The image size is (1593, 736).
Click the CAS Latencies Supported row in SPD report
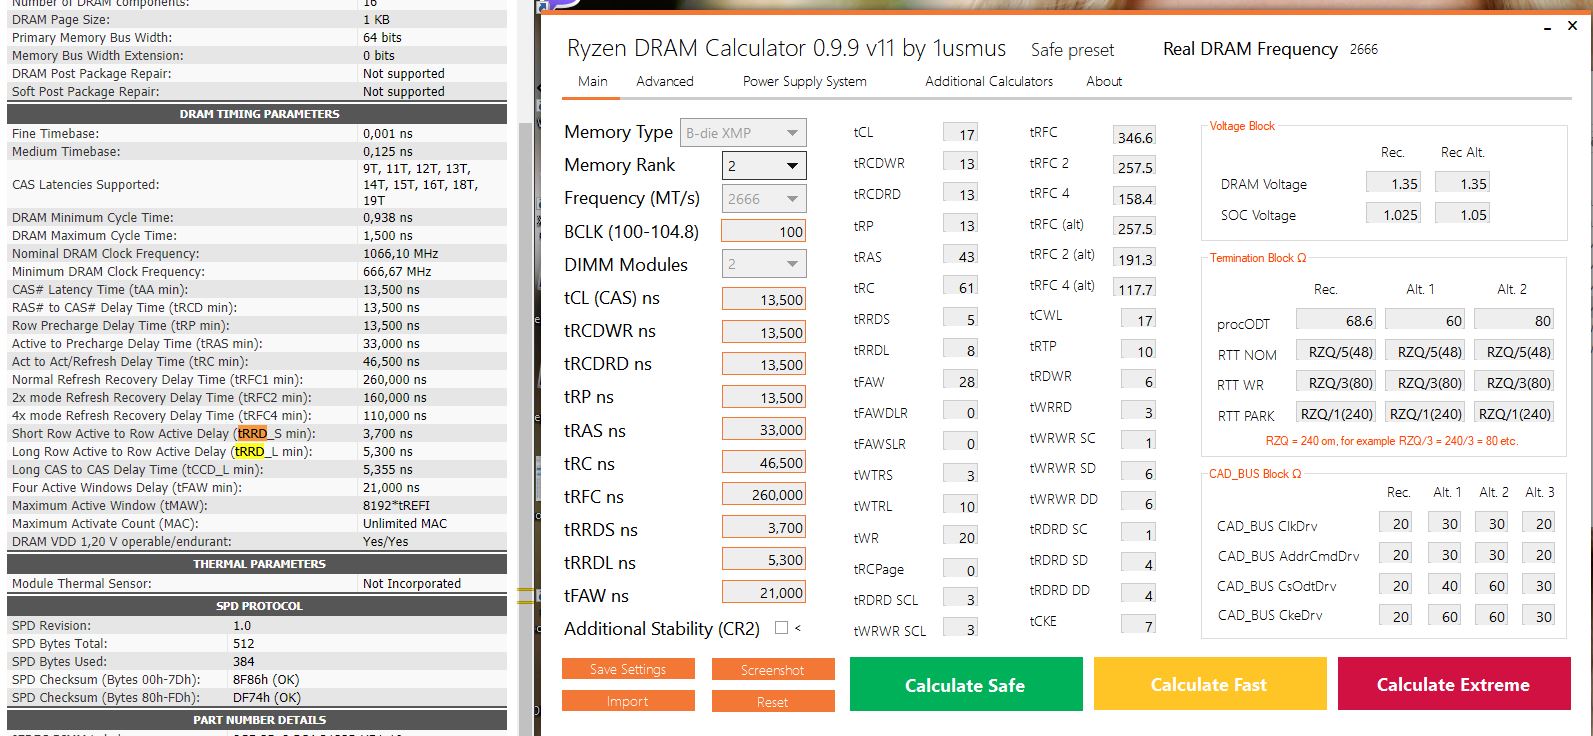point(257,185)
